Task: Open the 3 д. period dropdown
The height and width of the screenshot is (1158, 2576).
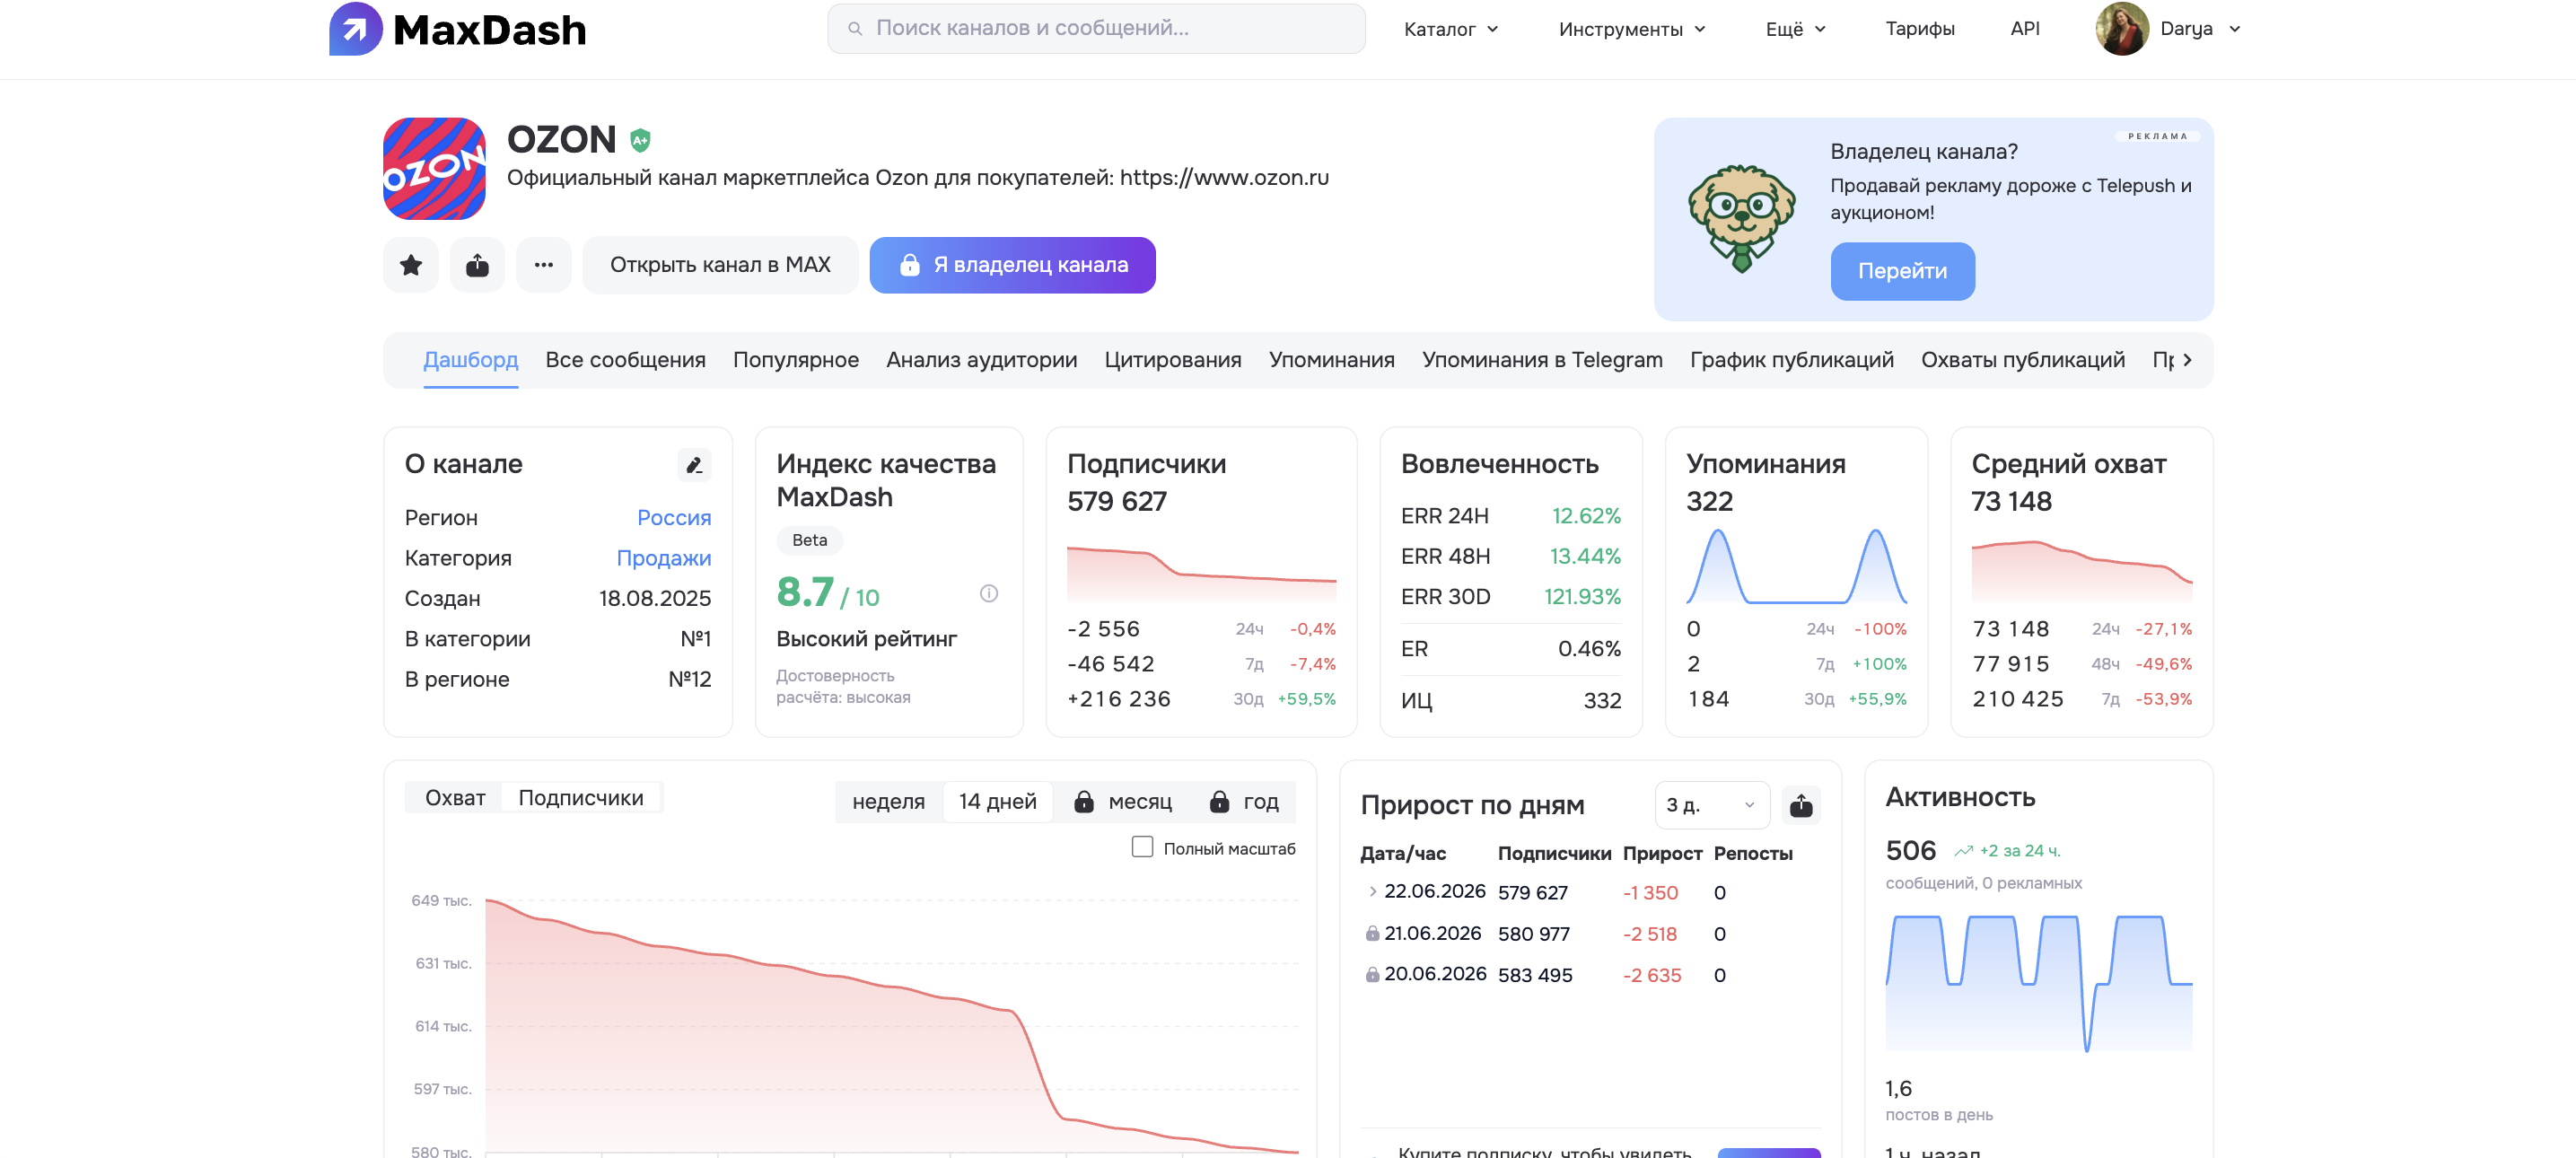Action: coord(1712,806)
